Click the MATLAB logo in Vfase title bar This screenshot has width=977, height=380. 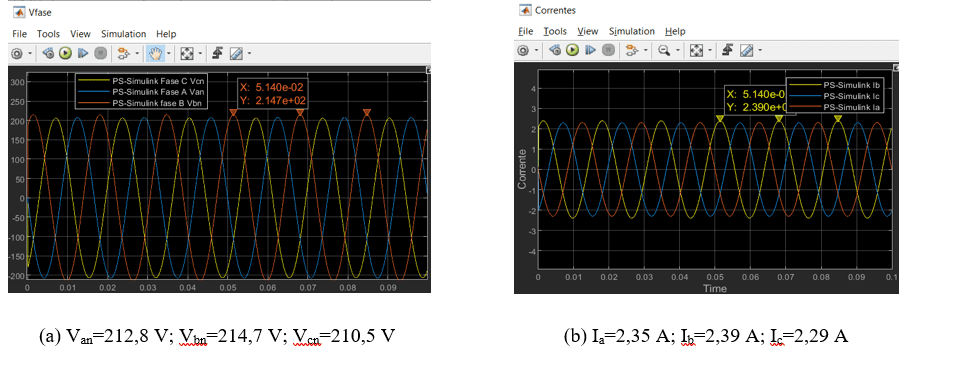(18, 11)
